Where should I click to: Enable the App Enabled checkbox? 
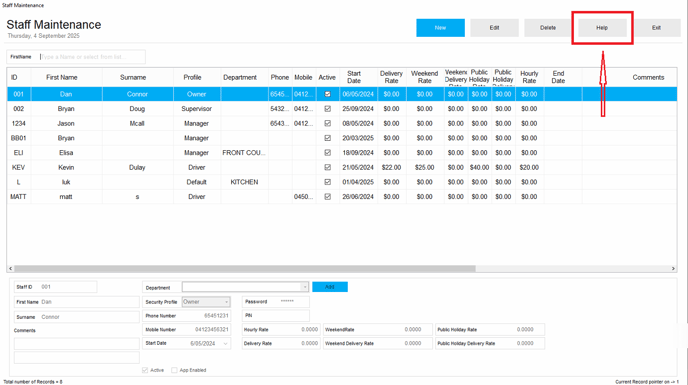click(174, 370)
